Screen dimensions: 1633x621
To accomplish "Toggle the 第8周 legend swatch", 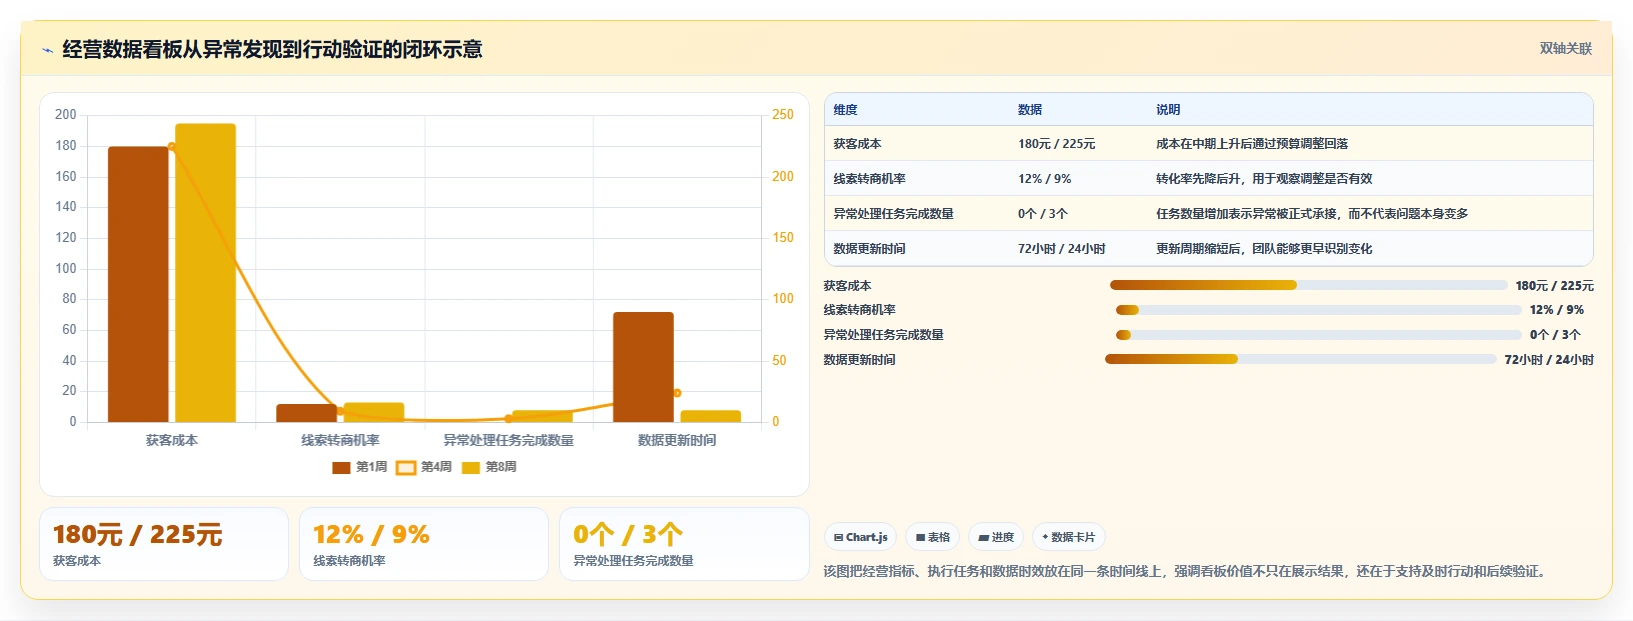I will click(x=471, y=467).
